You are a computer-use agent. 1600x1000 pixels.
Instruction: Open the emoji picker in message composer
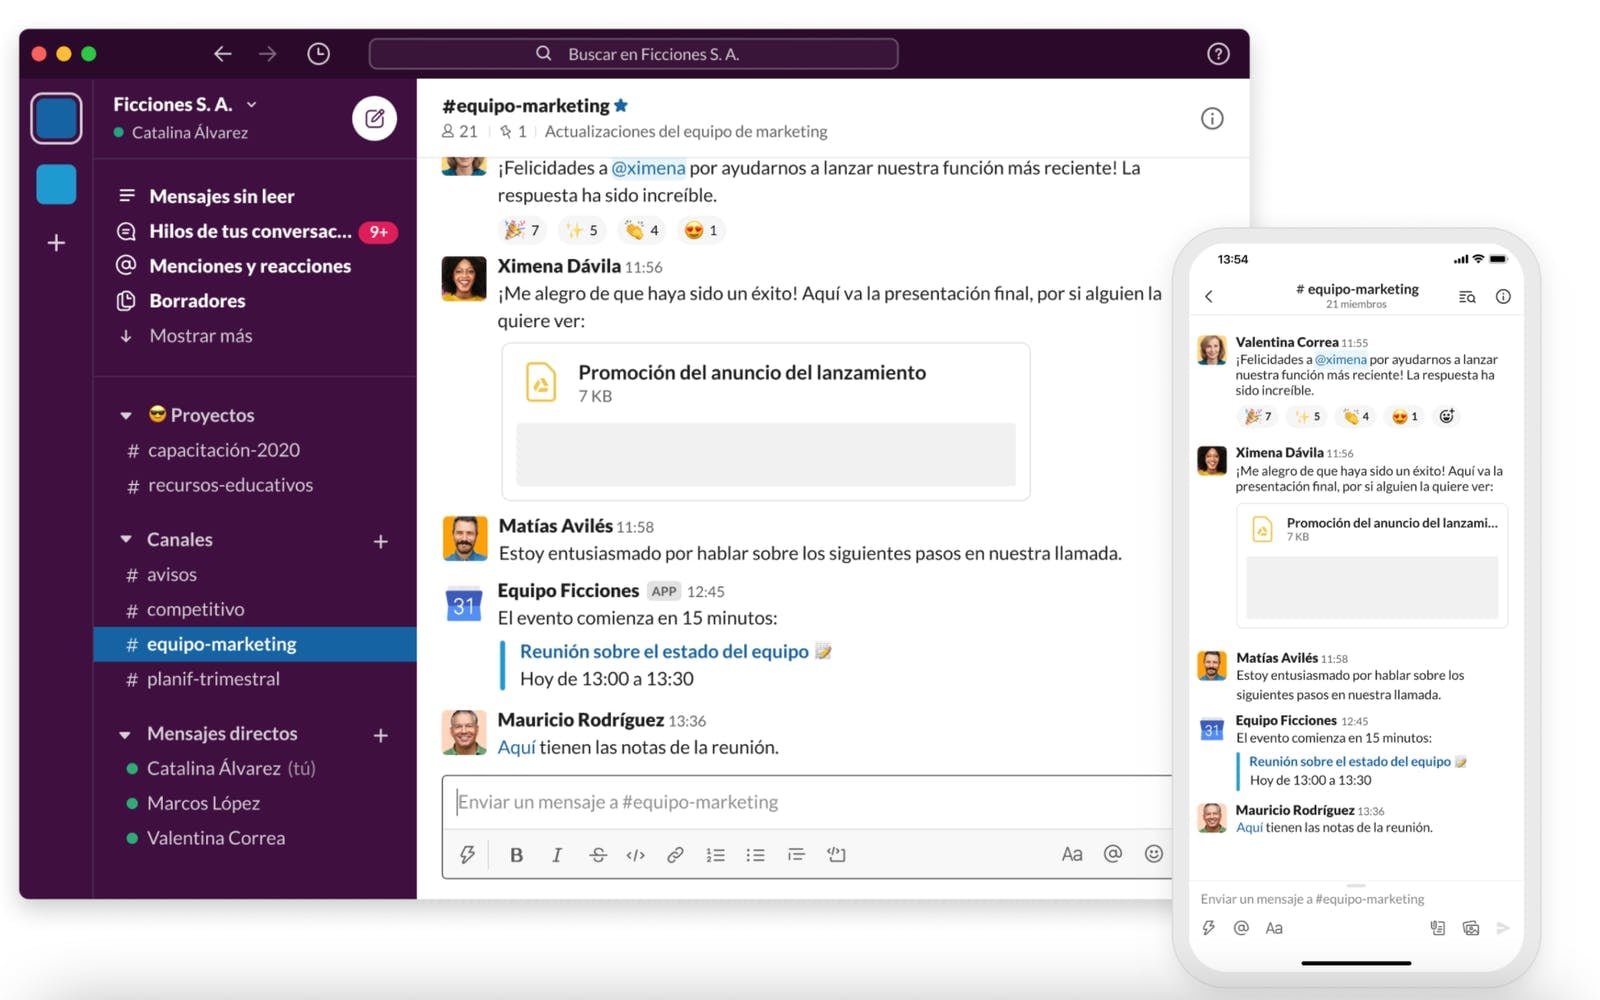(x=1153, y=854)
